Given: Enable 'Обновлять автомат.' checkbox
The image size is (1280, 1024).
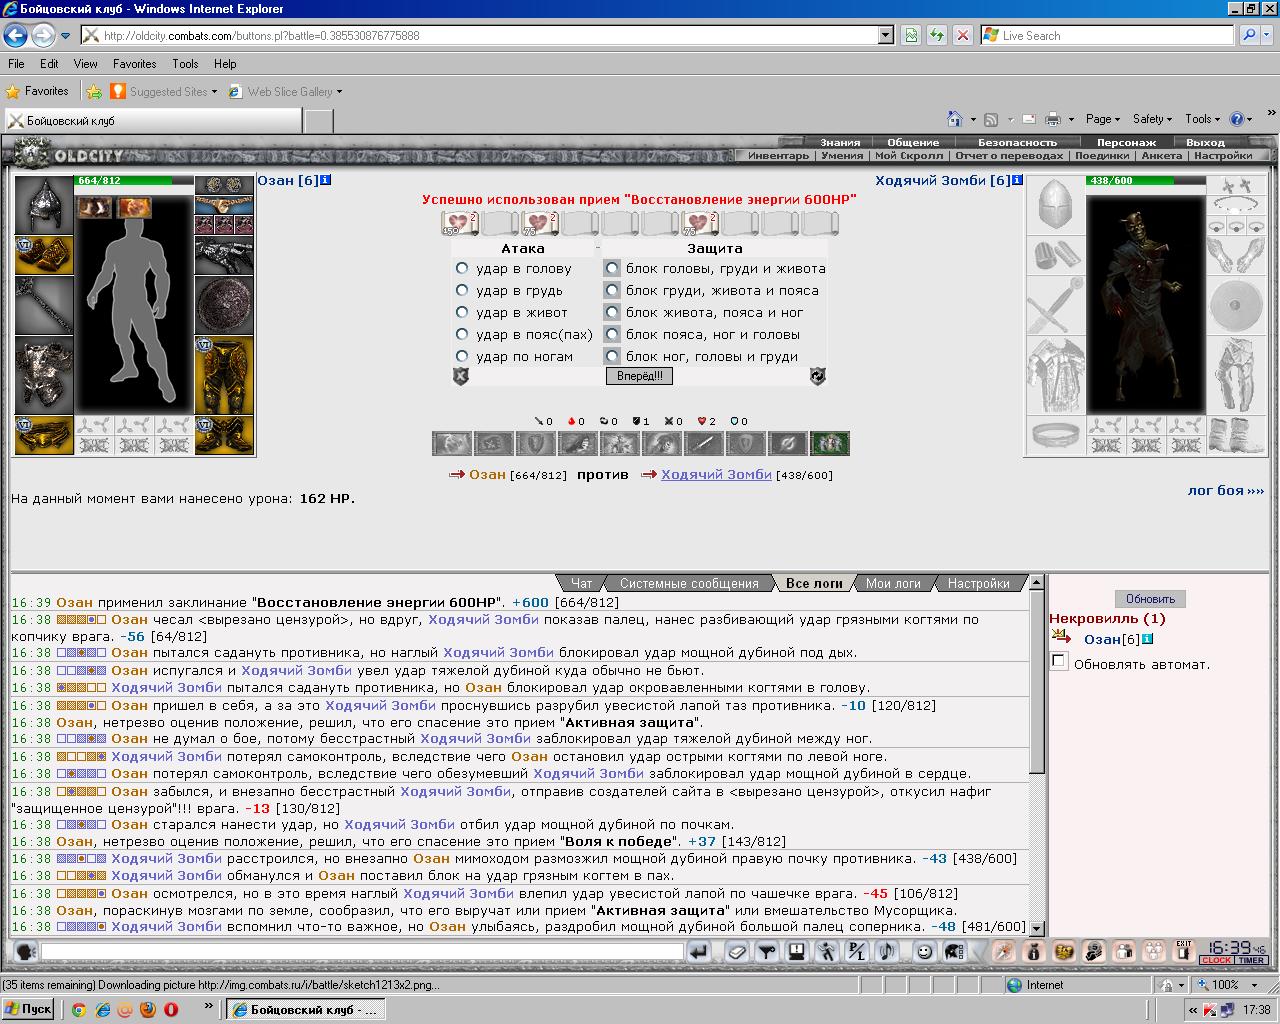Looking at the screenshot, I should 1059,661.
